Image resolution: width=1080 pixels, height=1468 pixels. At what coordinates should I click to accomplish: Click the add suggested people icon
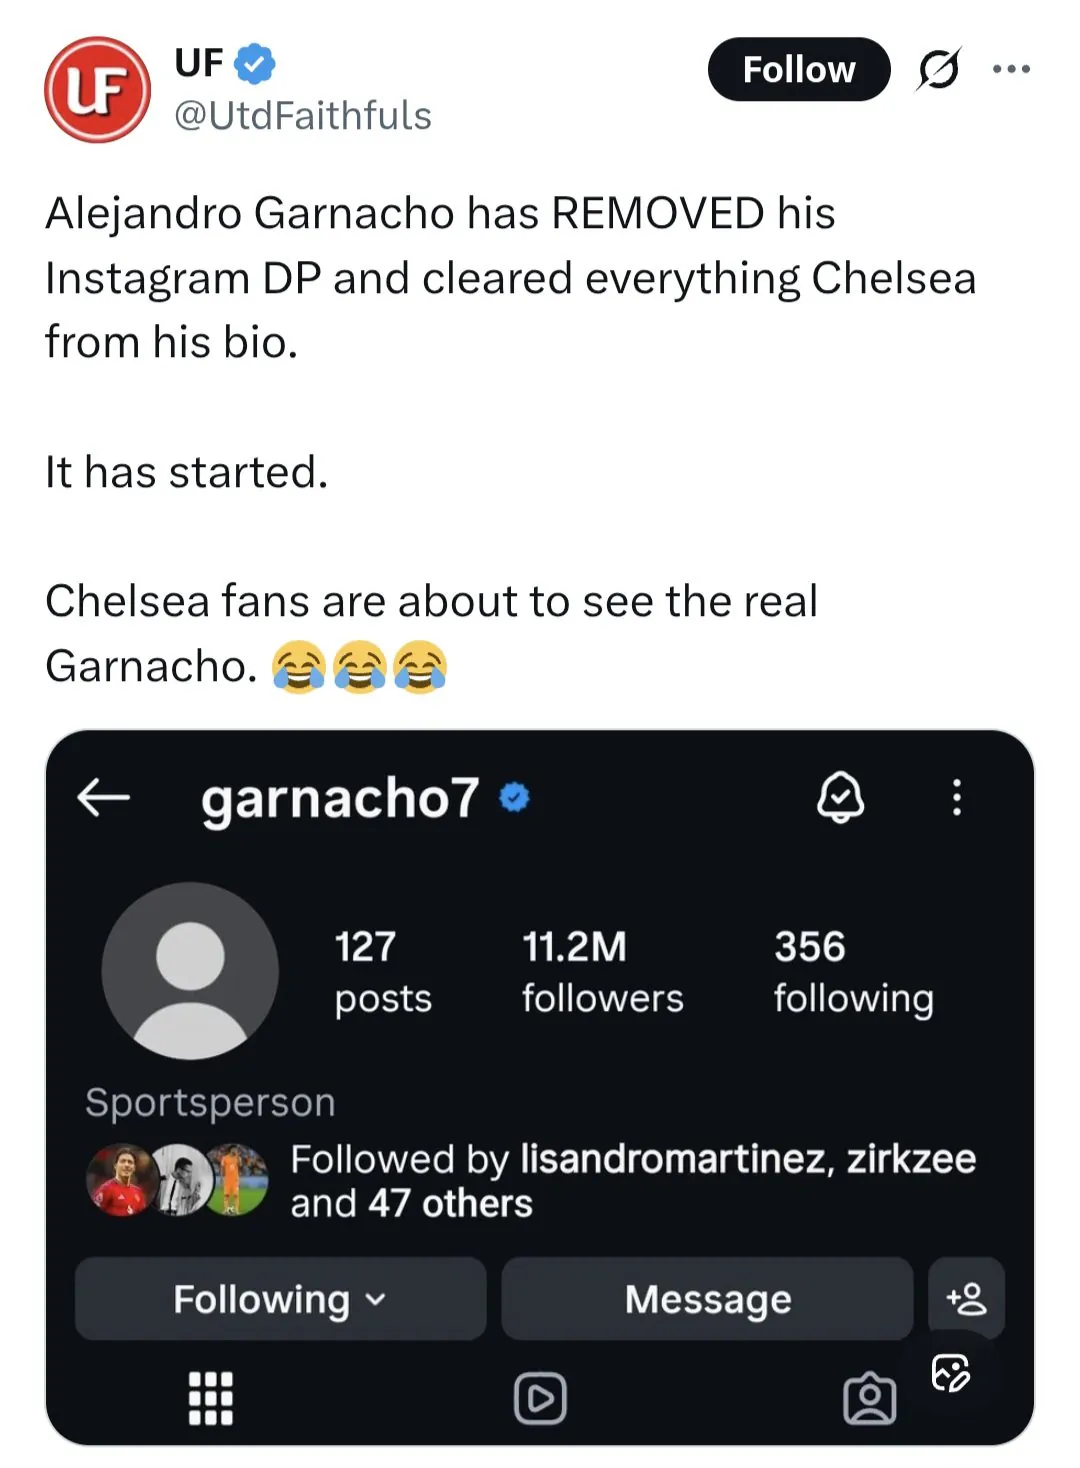pos(966,1298)
